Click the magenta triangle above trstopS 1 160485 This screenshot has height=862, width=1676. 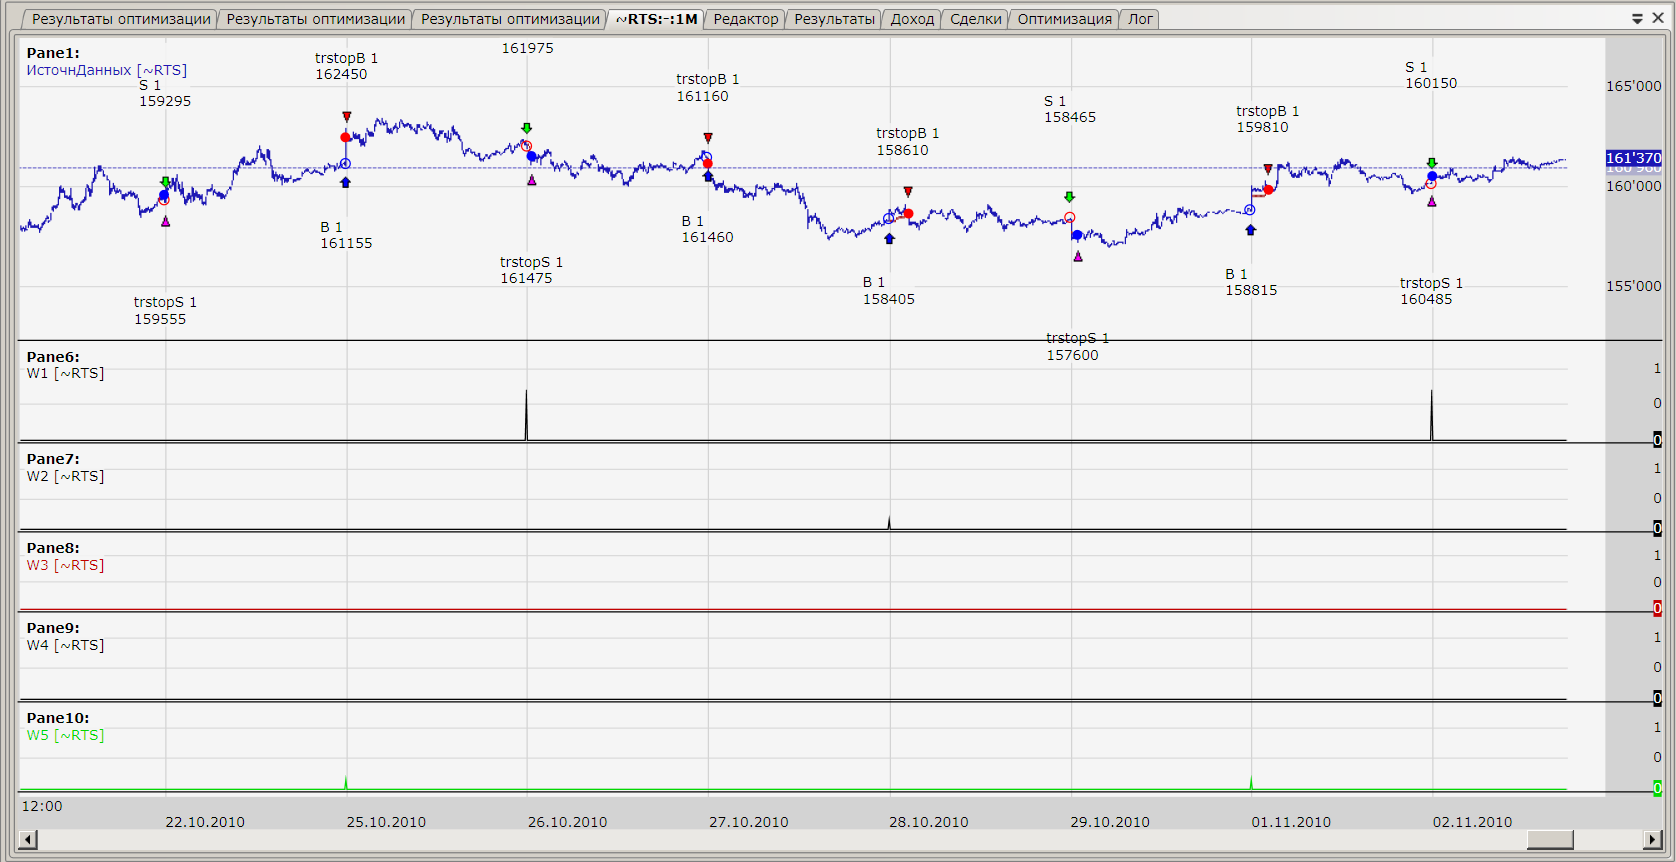pos(1432,202)
